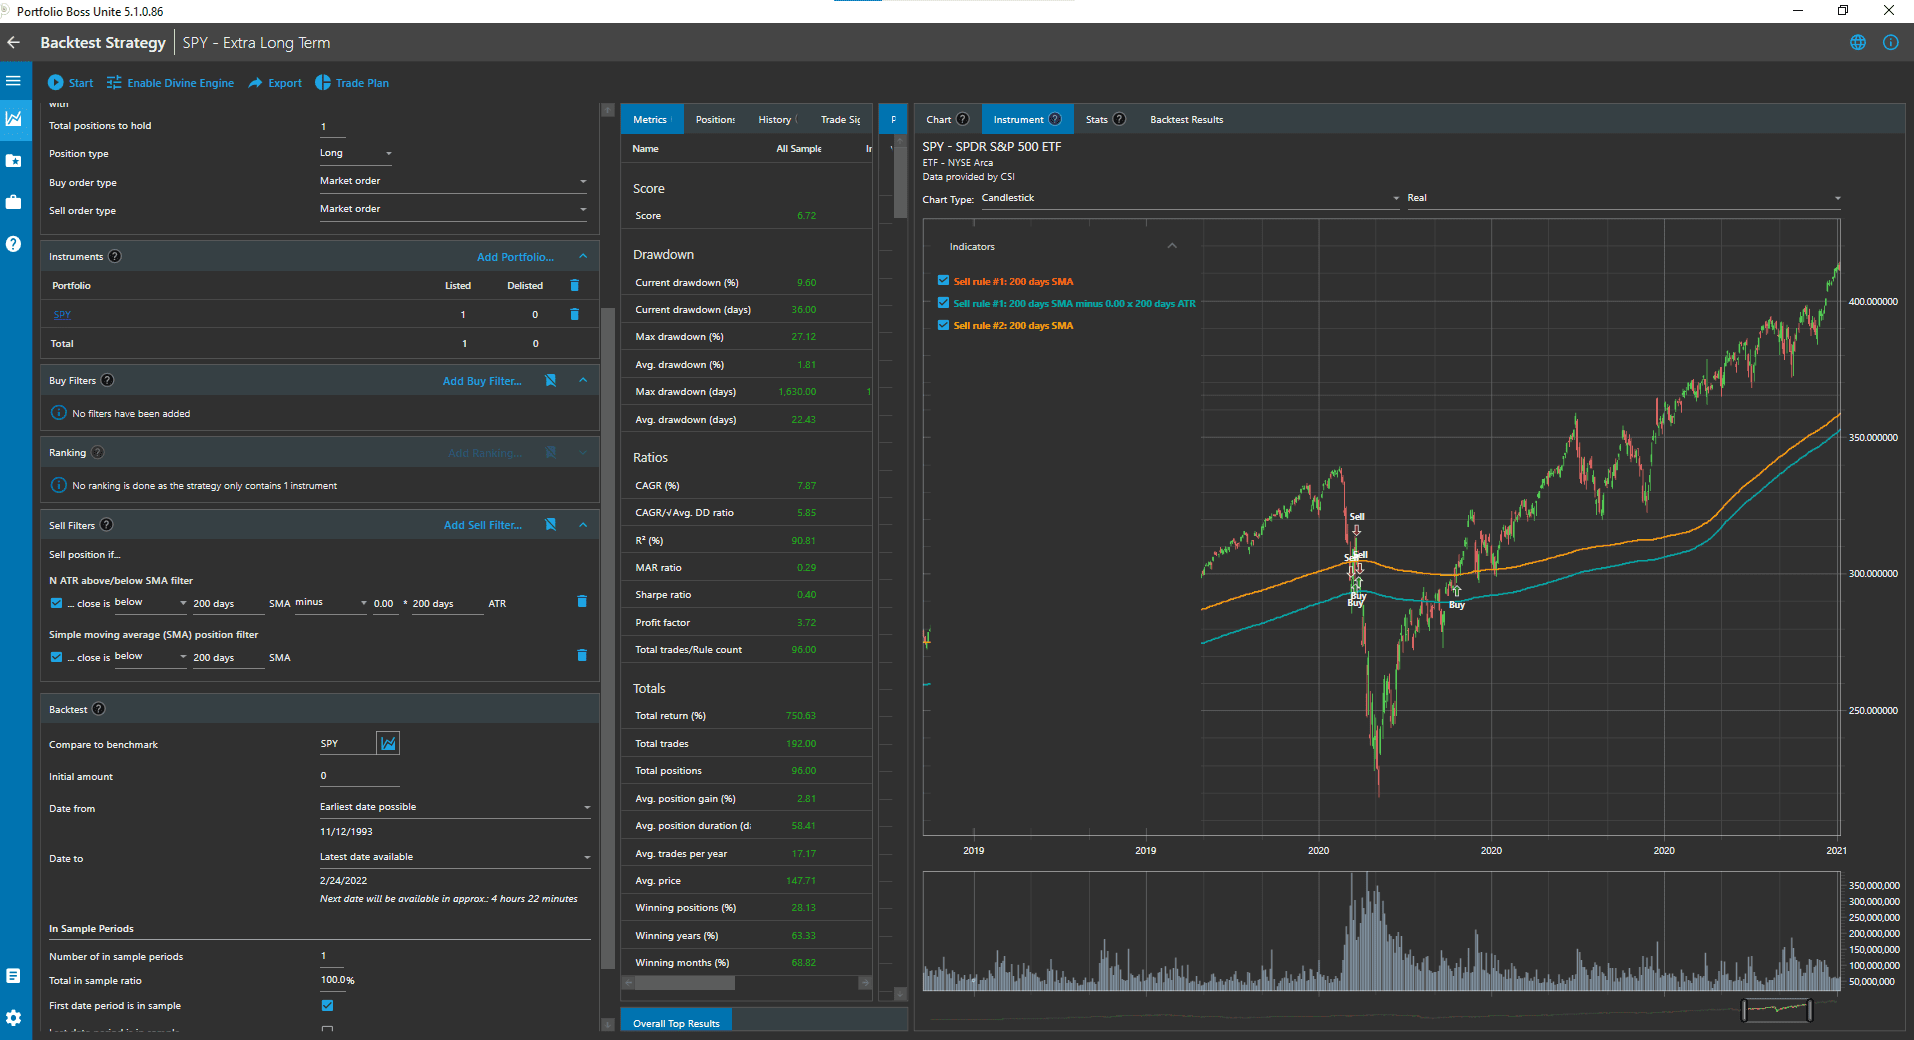This screenshot has width=1914, height=1040.
Task: Open the Trade Plan tool
Action: point(352,82)
